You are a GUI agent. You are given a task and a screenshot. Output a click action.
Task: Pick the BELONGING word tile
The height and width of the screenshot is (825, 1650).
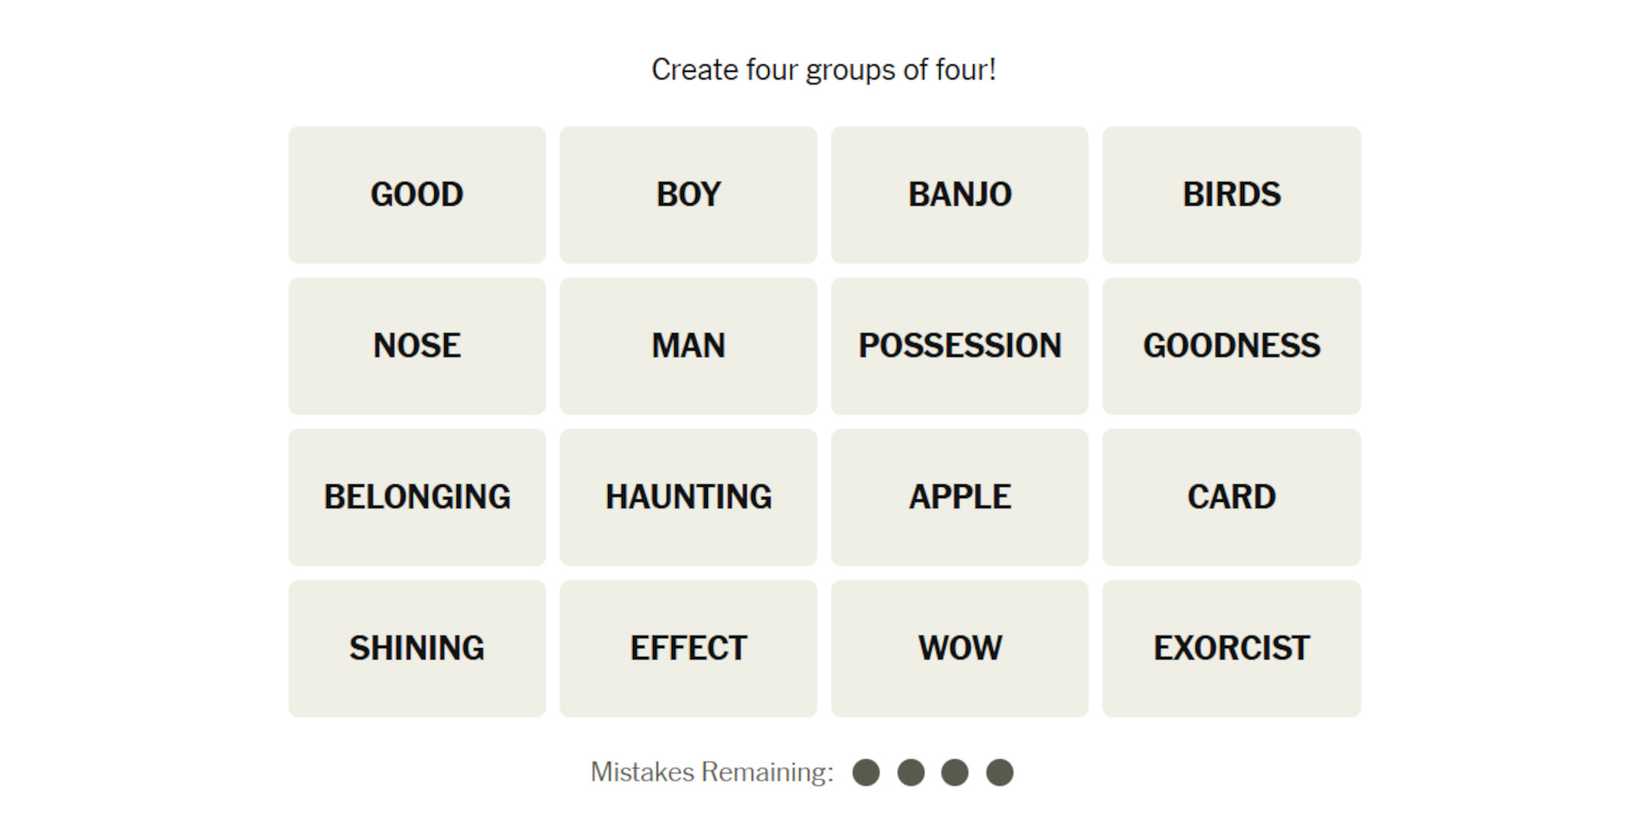(x=417, y=497)
